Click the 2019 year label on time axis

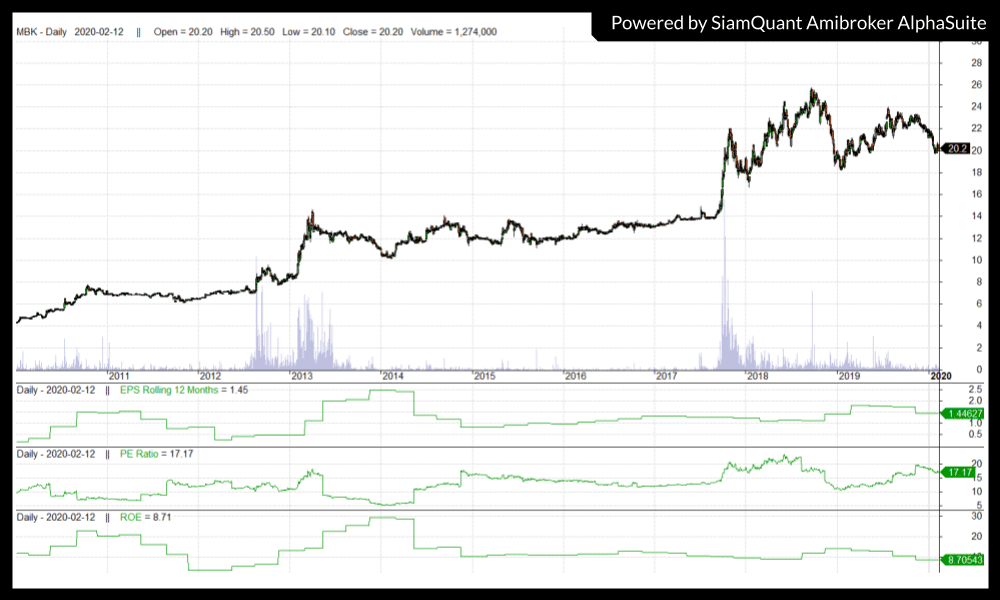tap(849, 376)
